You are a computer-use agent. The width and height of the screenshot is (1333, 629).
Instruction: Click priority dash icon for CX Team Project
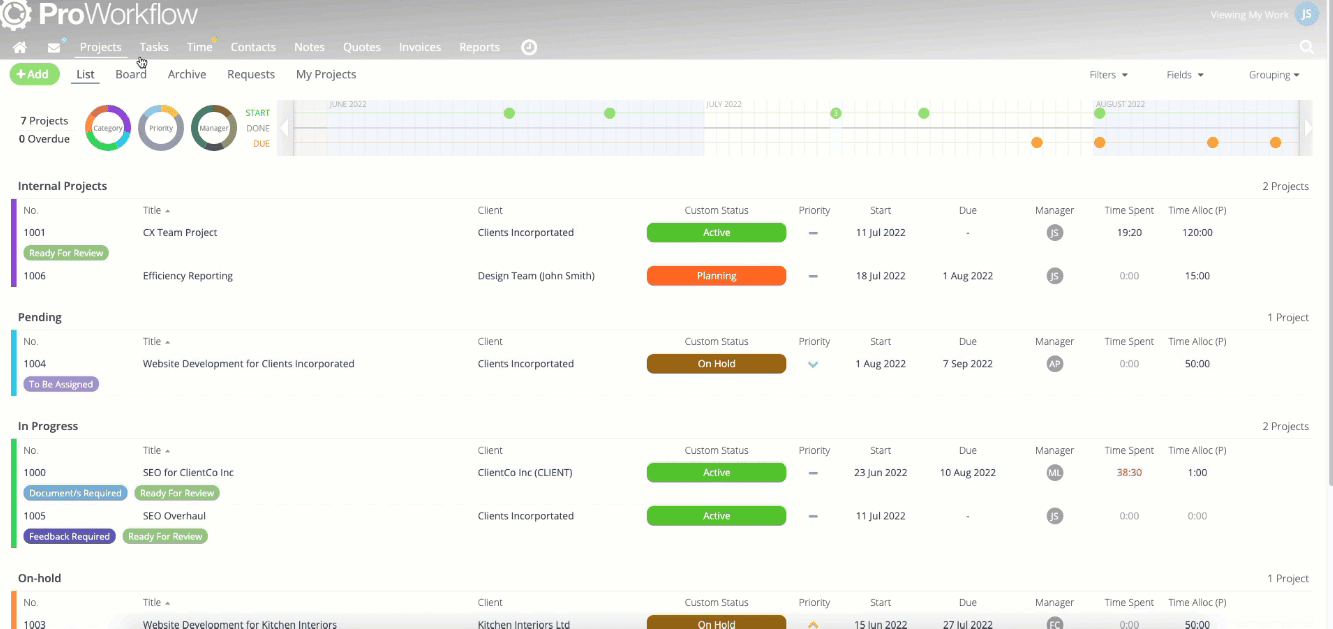(813, 233)
